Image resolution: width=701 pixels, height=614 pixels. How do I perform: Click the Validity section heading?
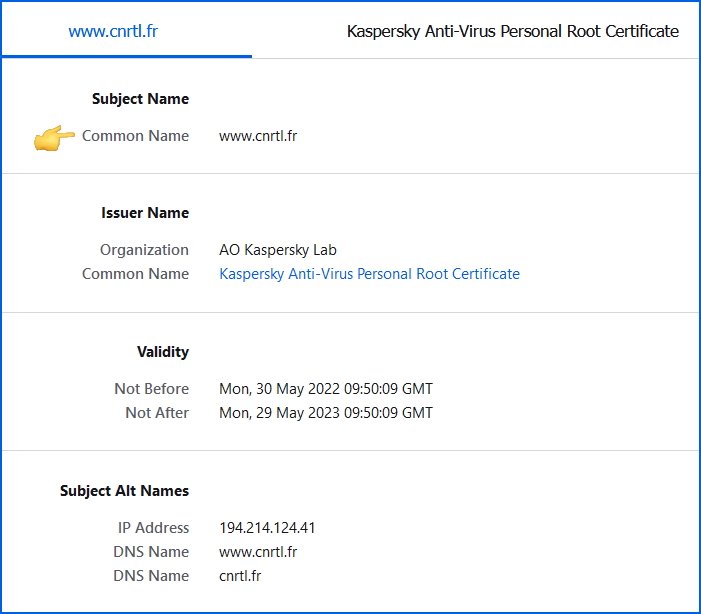coord(163,352)
